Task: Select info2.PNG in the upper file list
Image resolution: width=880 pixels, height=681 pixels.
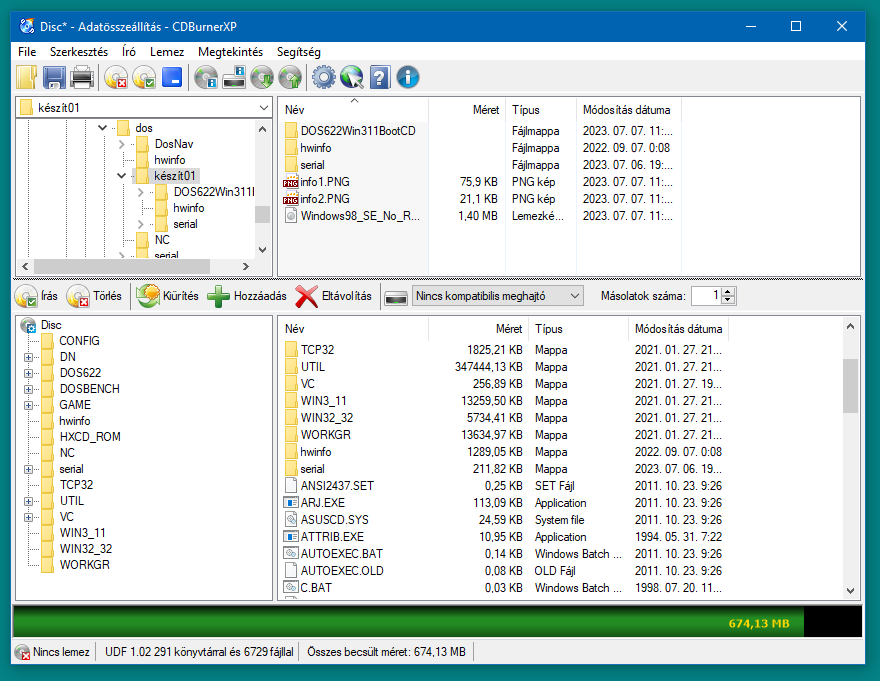Action: (325, 199)
